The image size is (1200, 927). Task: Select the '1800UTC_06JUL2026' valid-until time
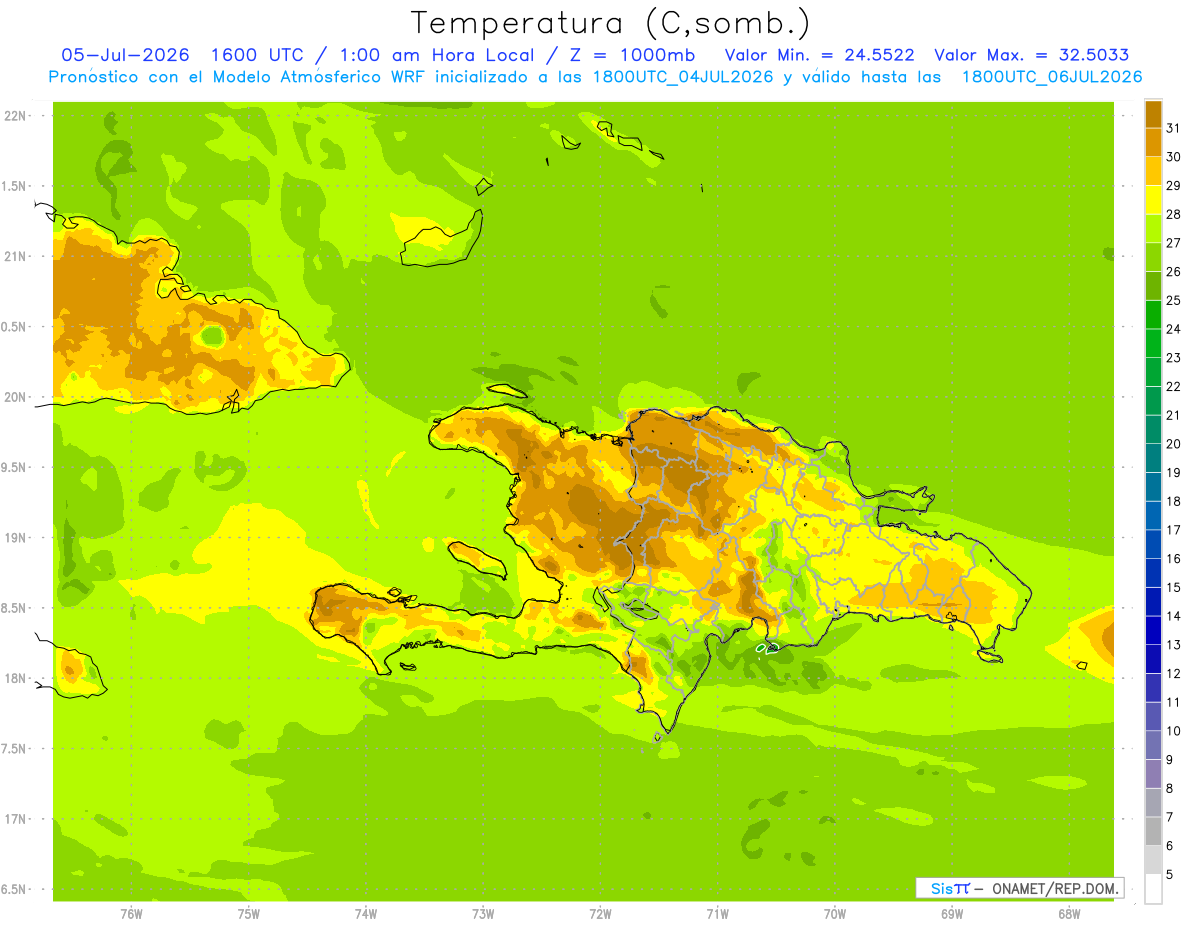tap(1052, 77)
